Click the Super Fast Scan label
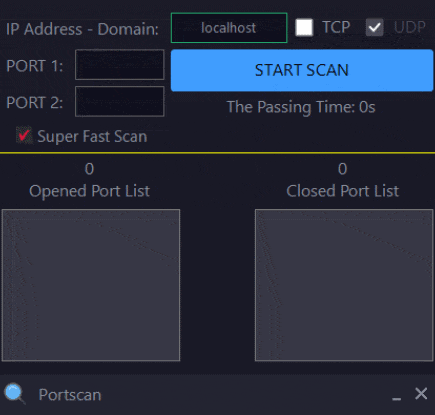Image resolution: width=435 pixels, height=415 pixels. click(92, 136)
